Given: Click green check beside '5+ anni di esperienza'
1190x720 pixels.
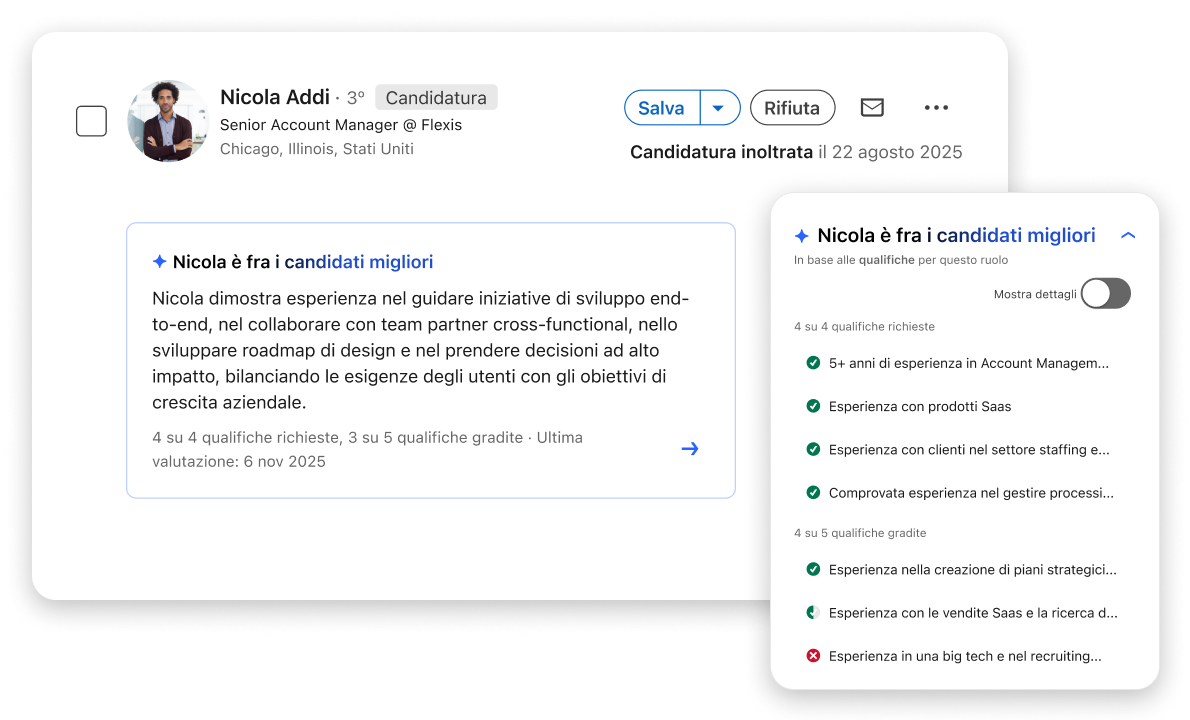Looking at the screenshot, I should click(x=813, y=363).
